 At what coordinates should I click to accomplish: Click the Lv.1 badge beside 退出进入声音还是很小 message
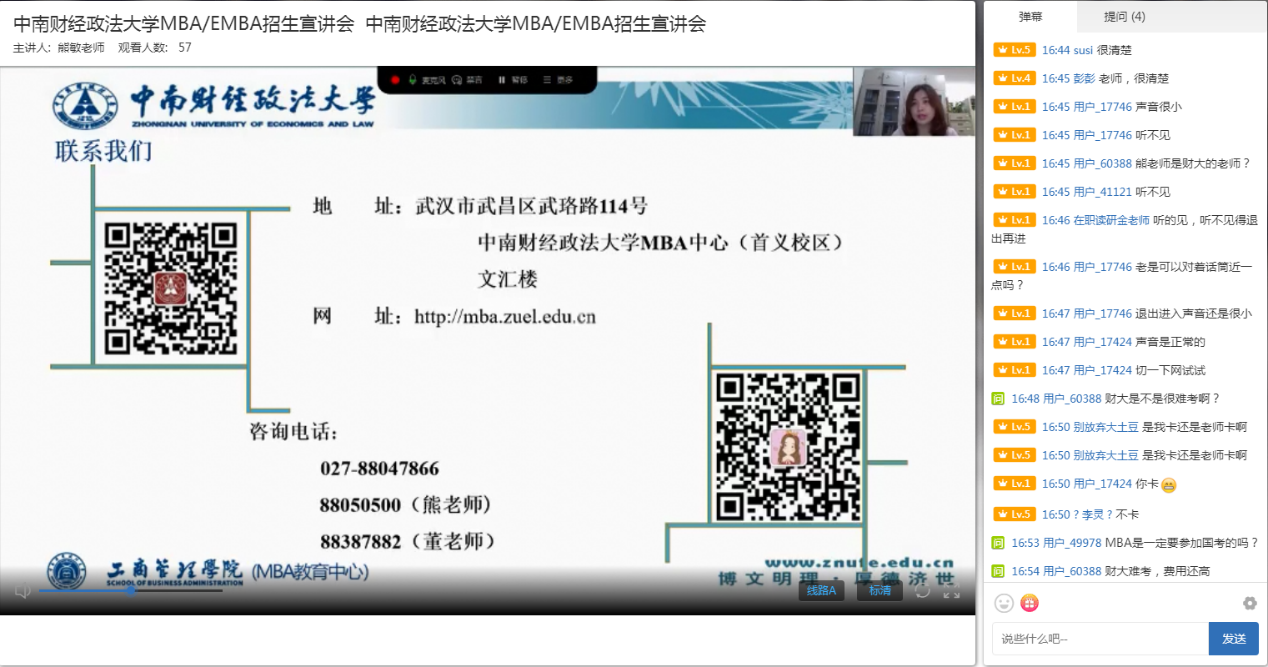pos(1013,313)
